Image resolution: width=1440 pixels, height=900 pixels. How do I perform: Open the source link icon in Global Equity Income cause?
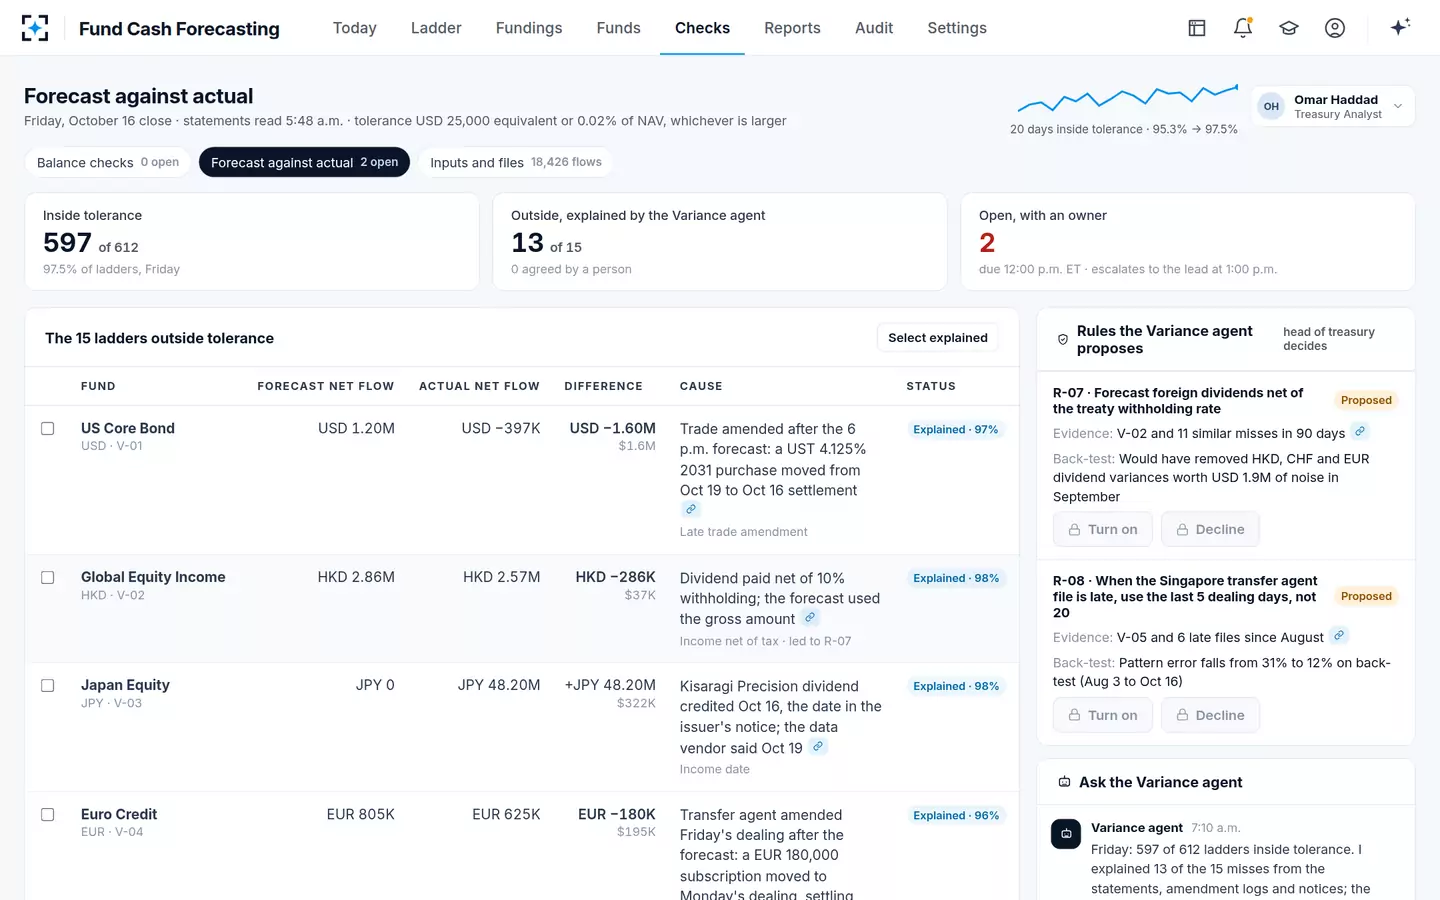click(x=811, y=618)
